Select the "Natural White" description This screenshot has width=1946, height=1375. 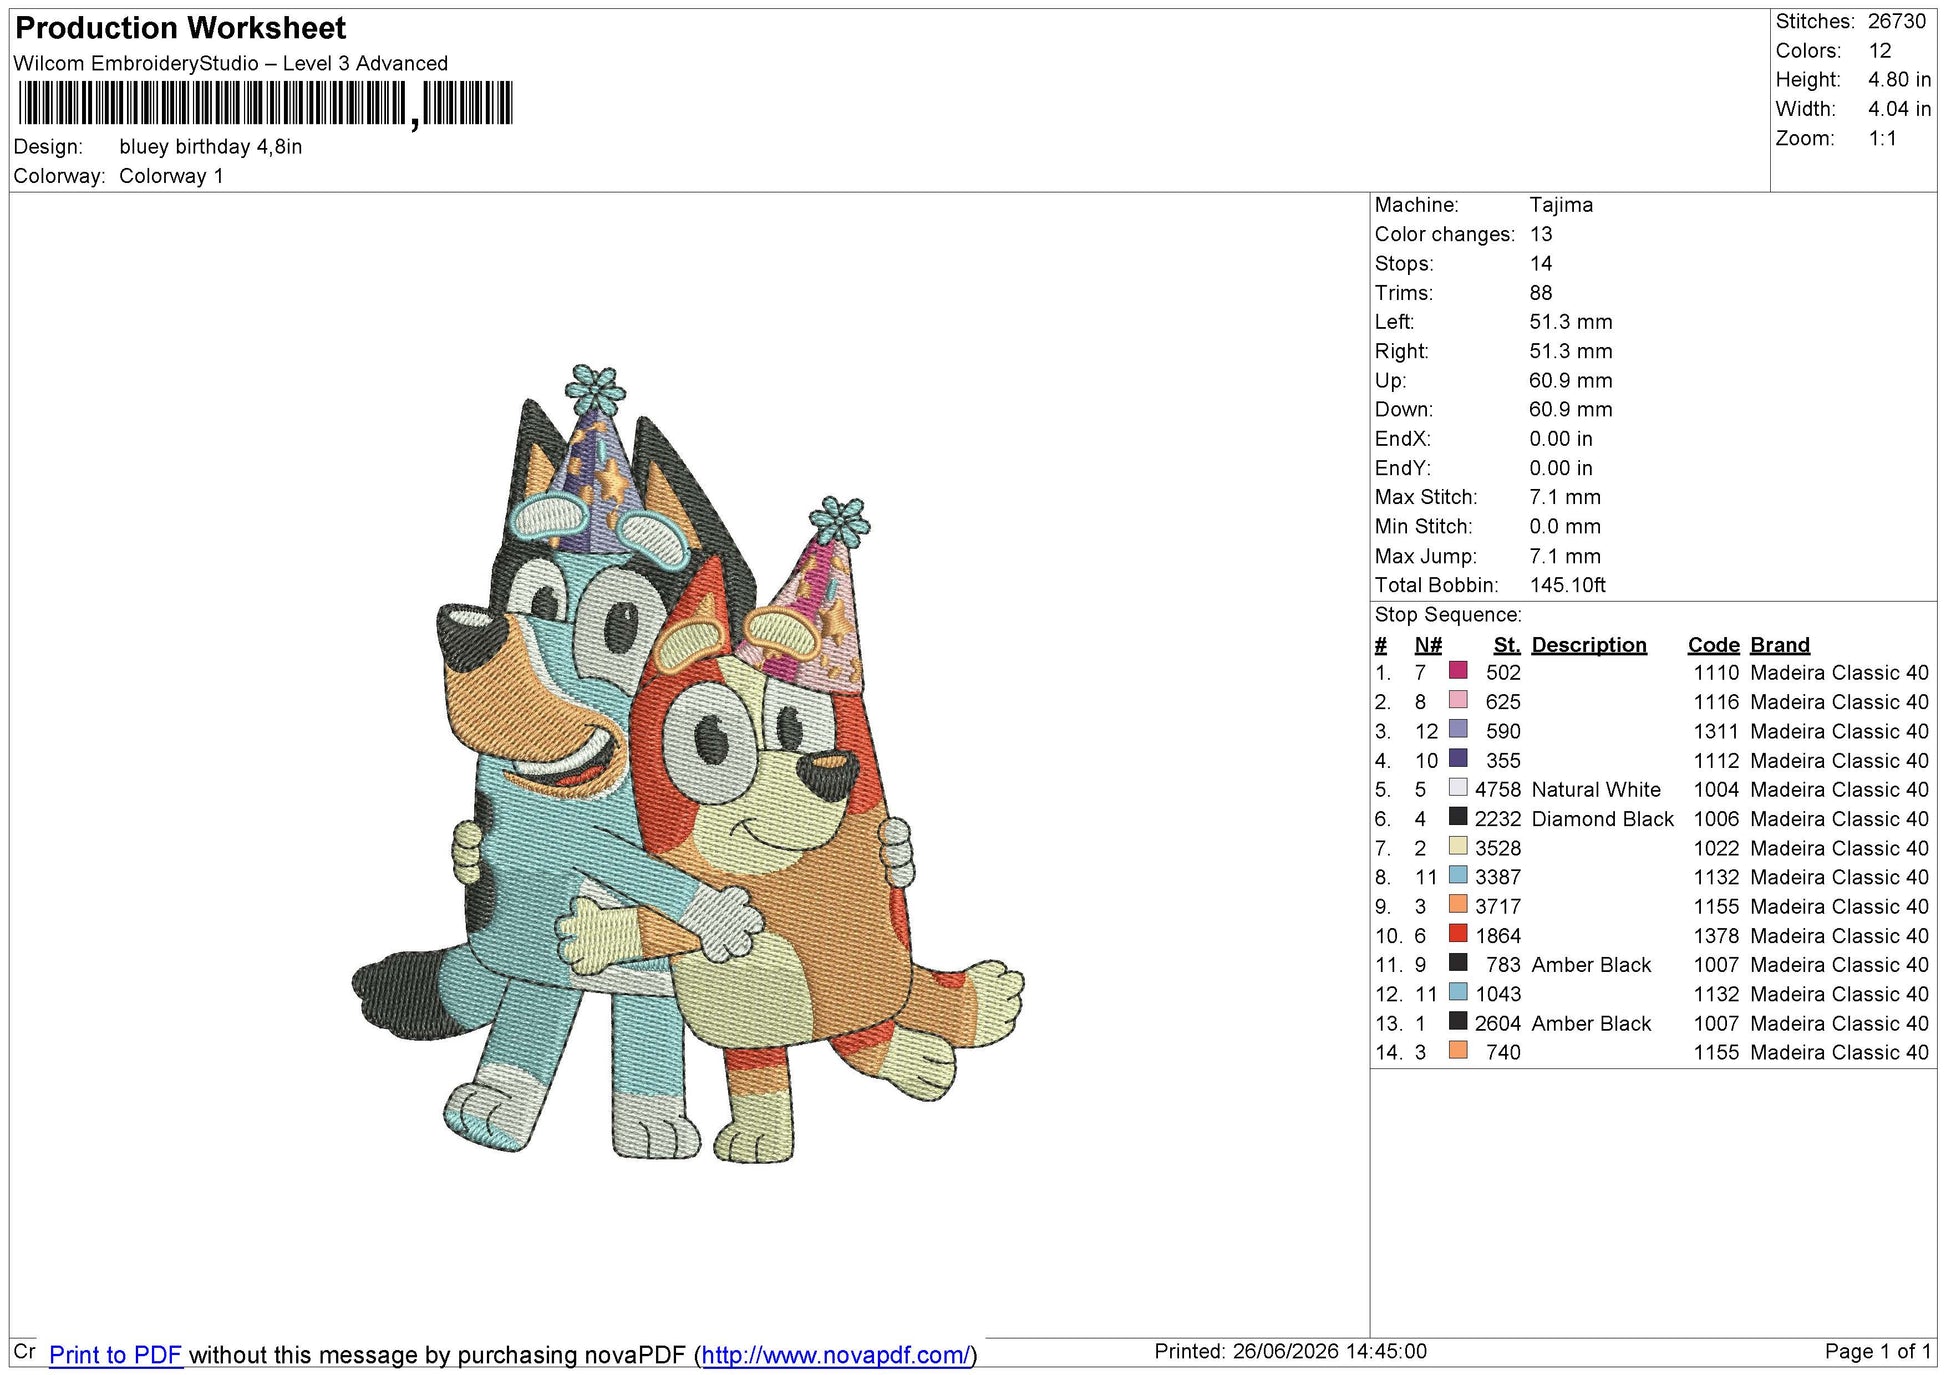point(1596,790)
